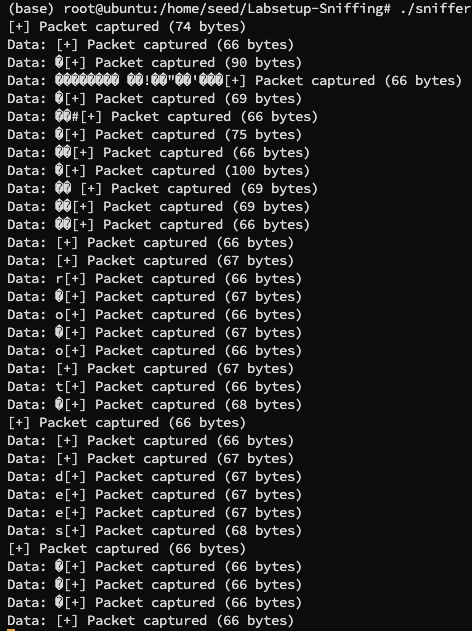Click the [+] line right after Data: s
This screenshot has width=472, height=631.
[126, 549]
